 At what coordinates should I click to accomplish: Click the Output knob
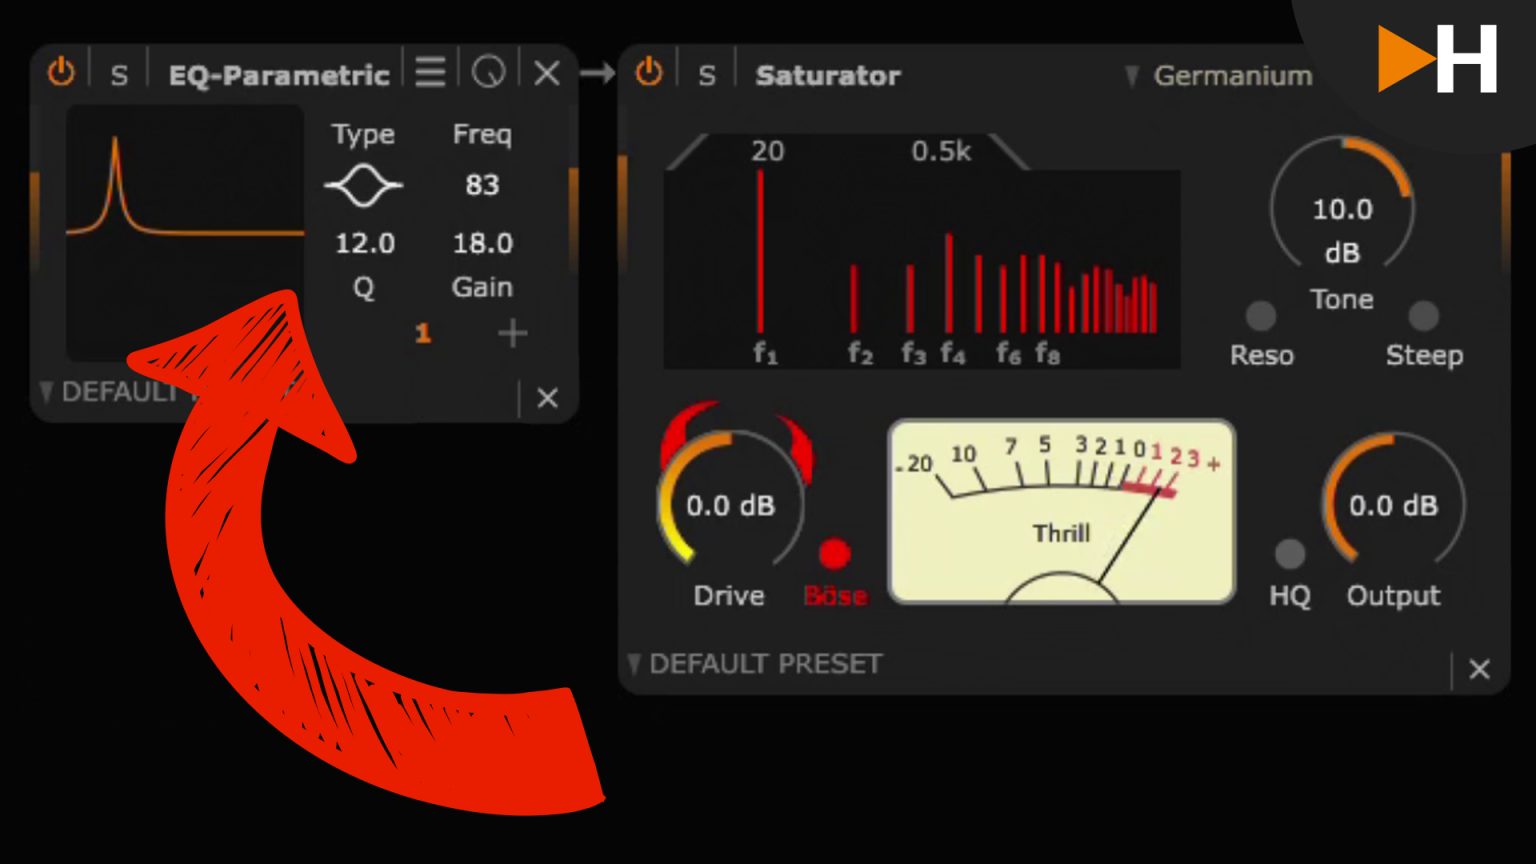pyautogui.click(x=1393, y=506)
